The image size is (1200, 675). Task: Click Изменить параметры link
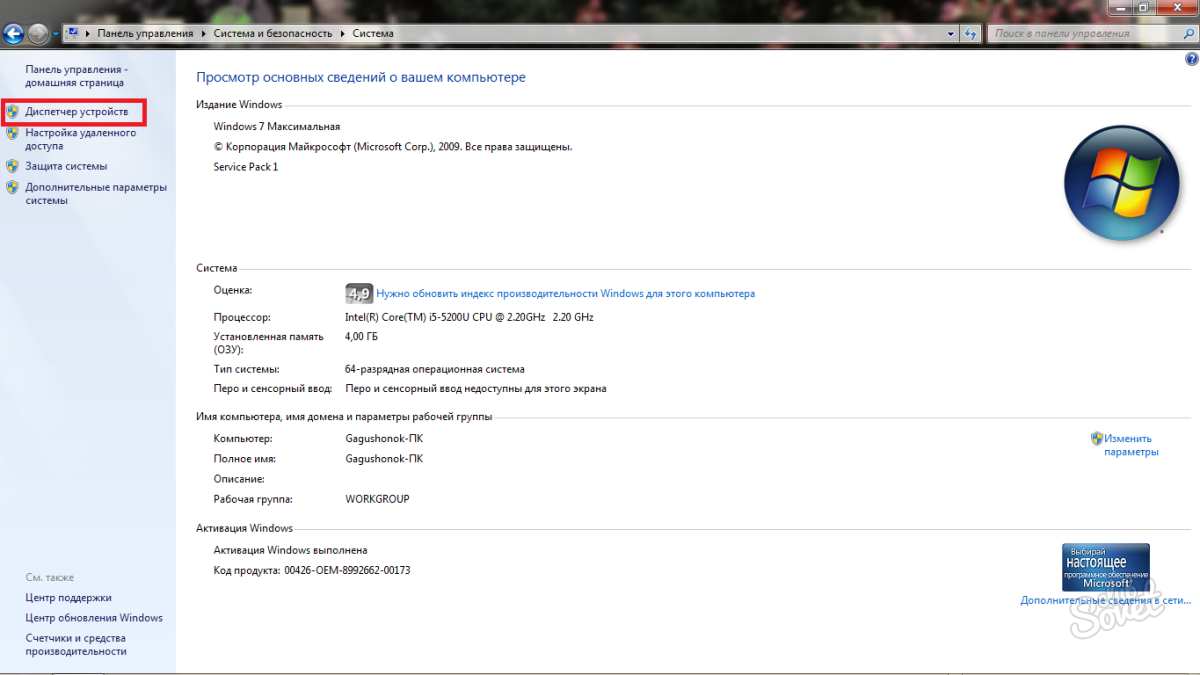[1130, 445]
